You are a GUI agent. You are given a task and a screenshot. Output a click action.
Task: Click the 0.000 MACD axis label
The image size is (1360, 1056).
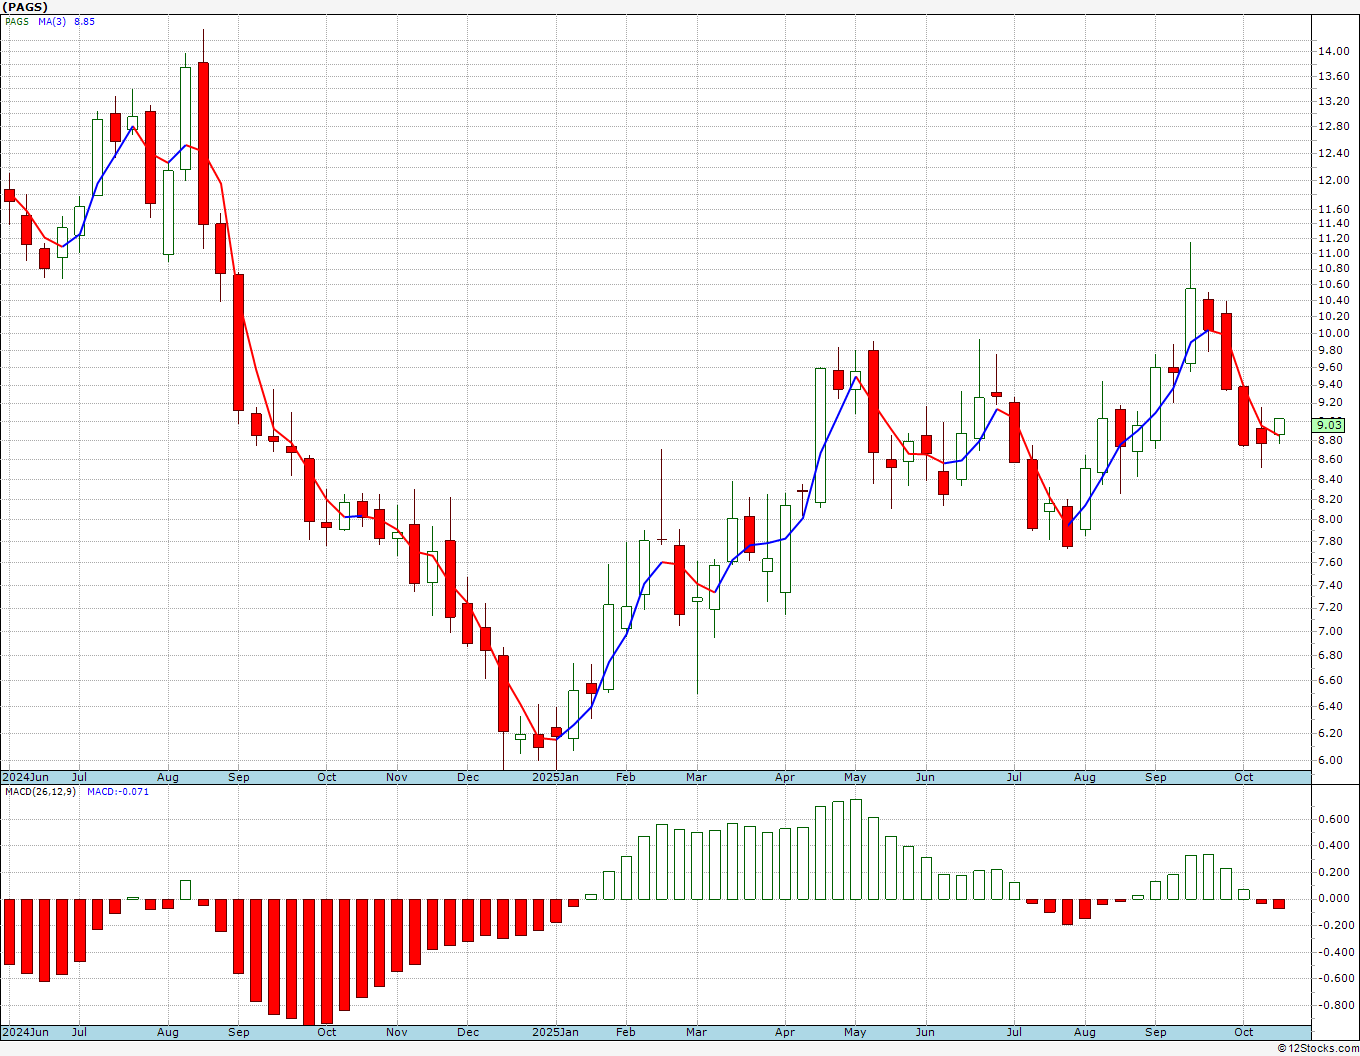[1334, 898]
